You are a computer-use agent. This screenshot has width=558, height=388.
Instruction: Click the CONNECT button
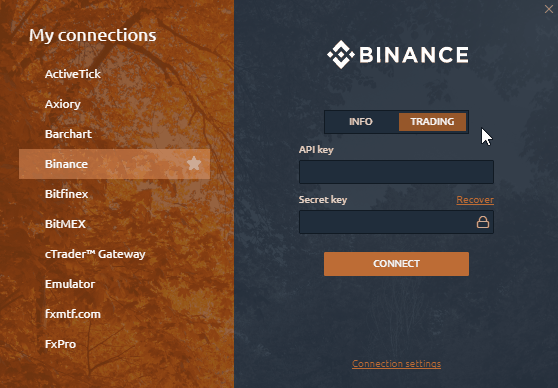pos(396,264)
